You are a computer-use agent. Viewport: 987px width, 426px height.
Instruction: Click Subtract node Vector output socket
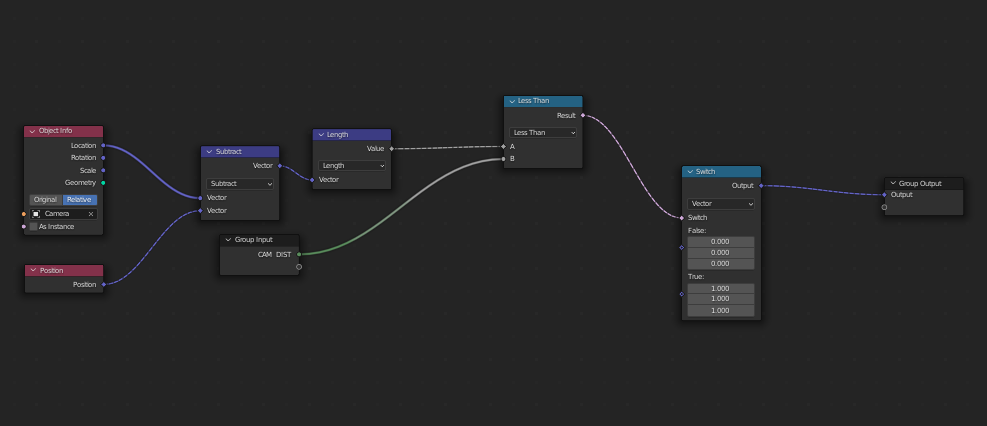(x=279, y=166)
